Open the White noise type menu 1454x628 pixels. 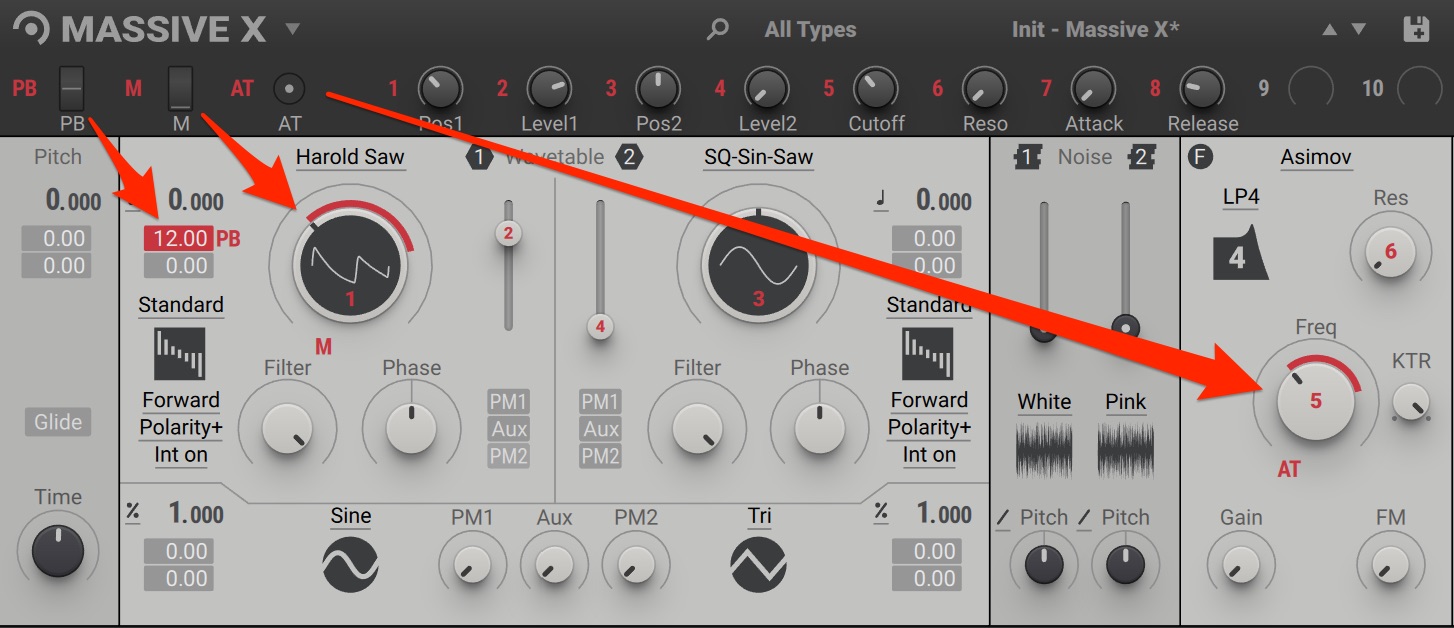click(x=1044, y=402)
